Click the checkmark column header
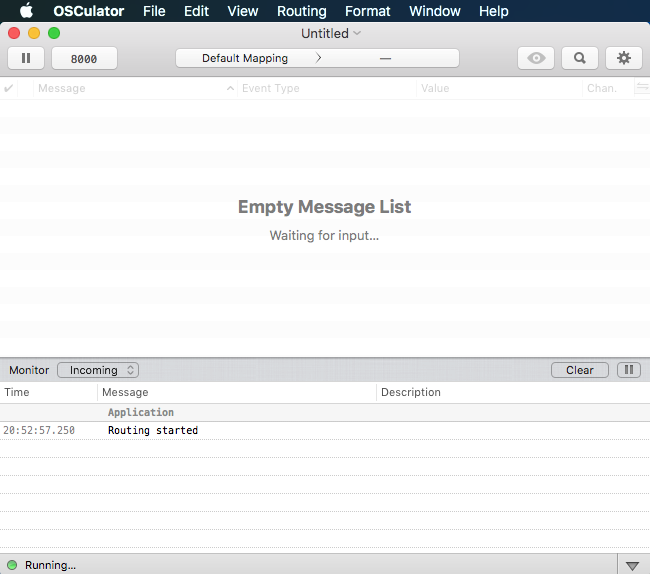This screenshot has height=574, width=650. 10,88
